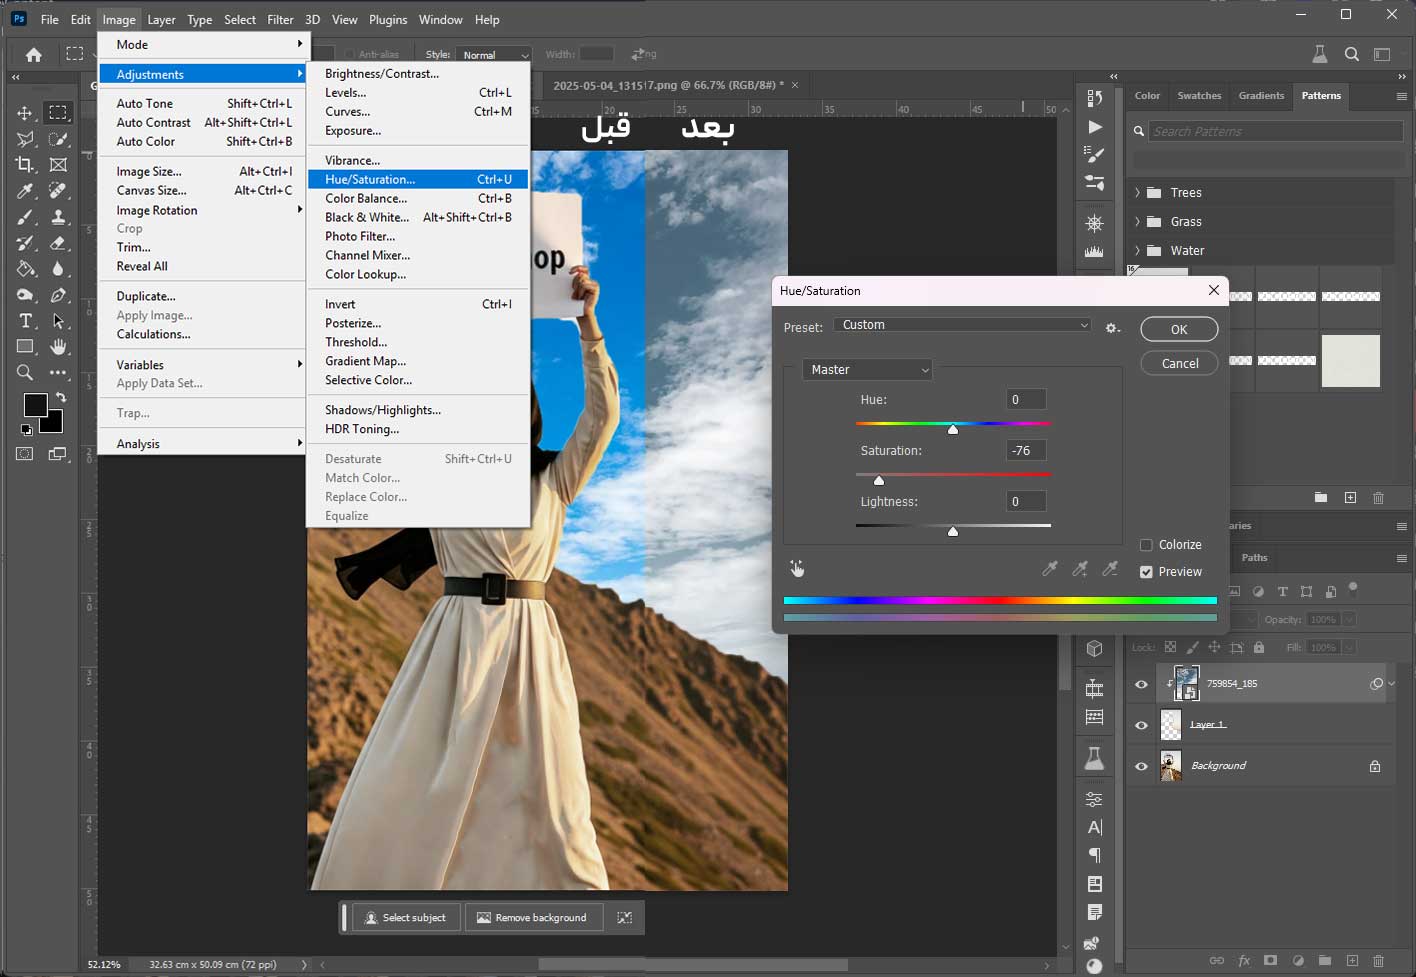The height and width of the screenshot is (977, 1416).
Task: Expand the Grass pattern folder
Action: 1137,221
